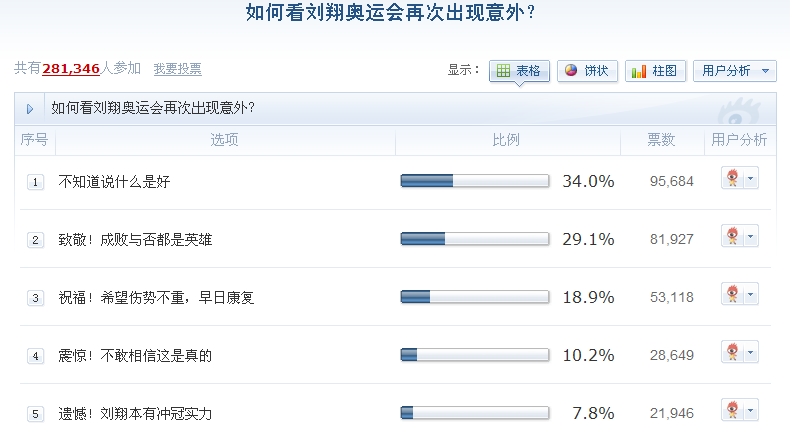
Task: Click the user analysis icon for option 3
Action: (733, 294)
